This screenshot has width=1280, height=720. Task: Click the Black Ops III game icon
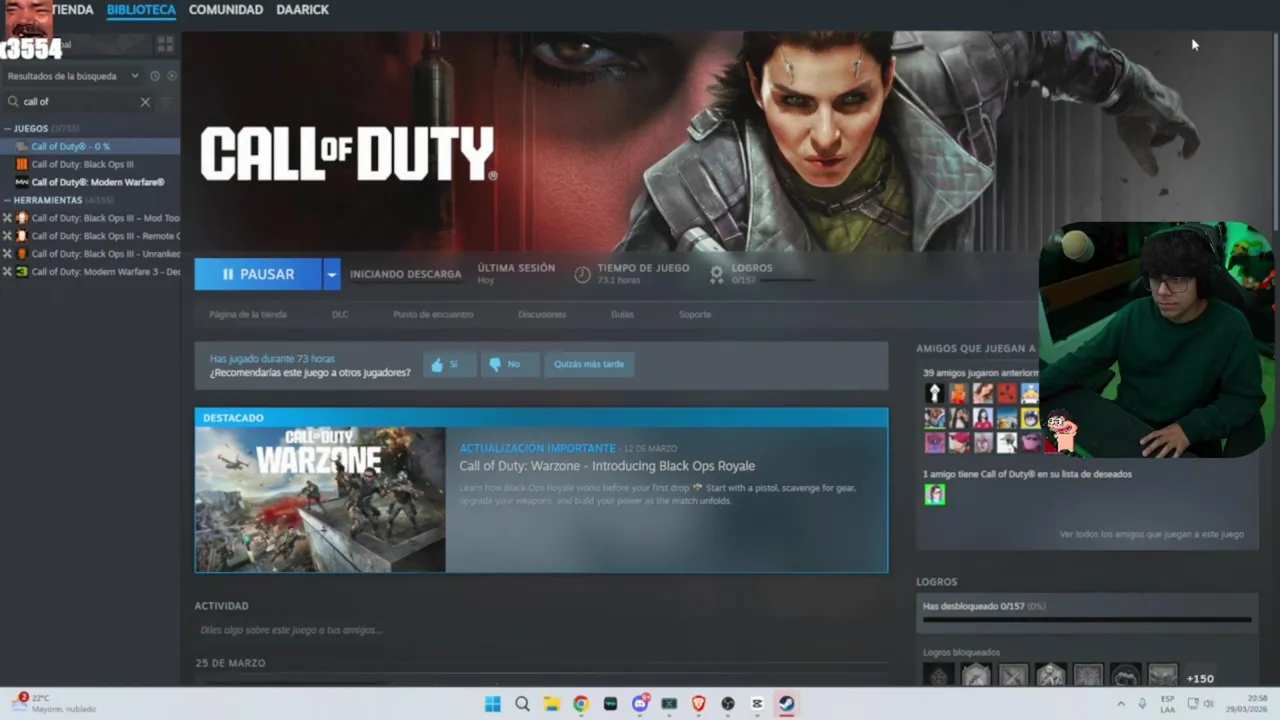(x=22, y=164)
